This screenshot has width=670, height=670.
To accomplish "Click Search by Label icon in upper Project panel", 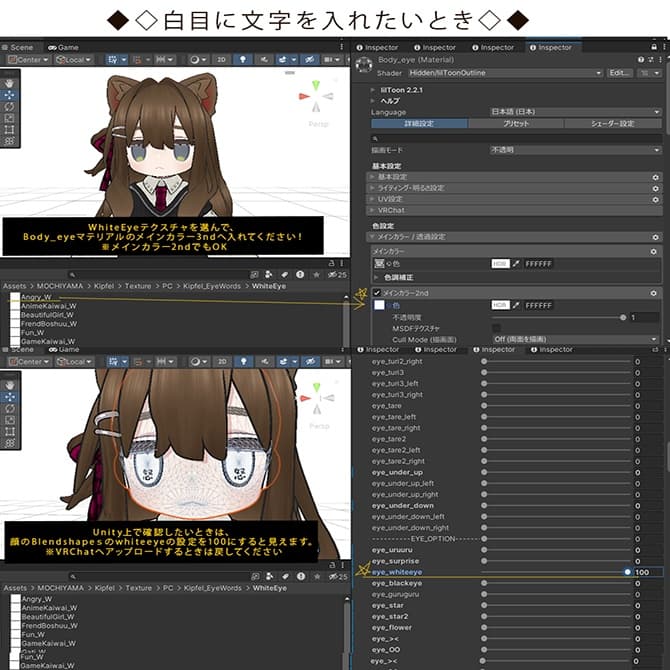I will pos(284,274).
